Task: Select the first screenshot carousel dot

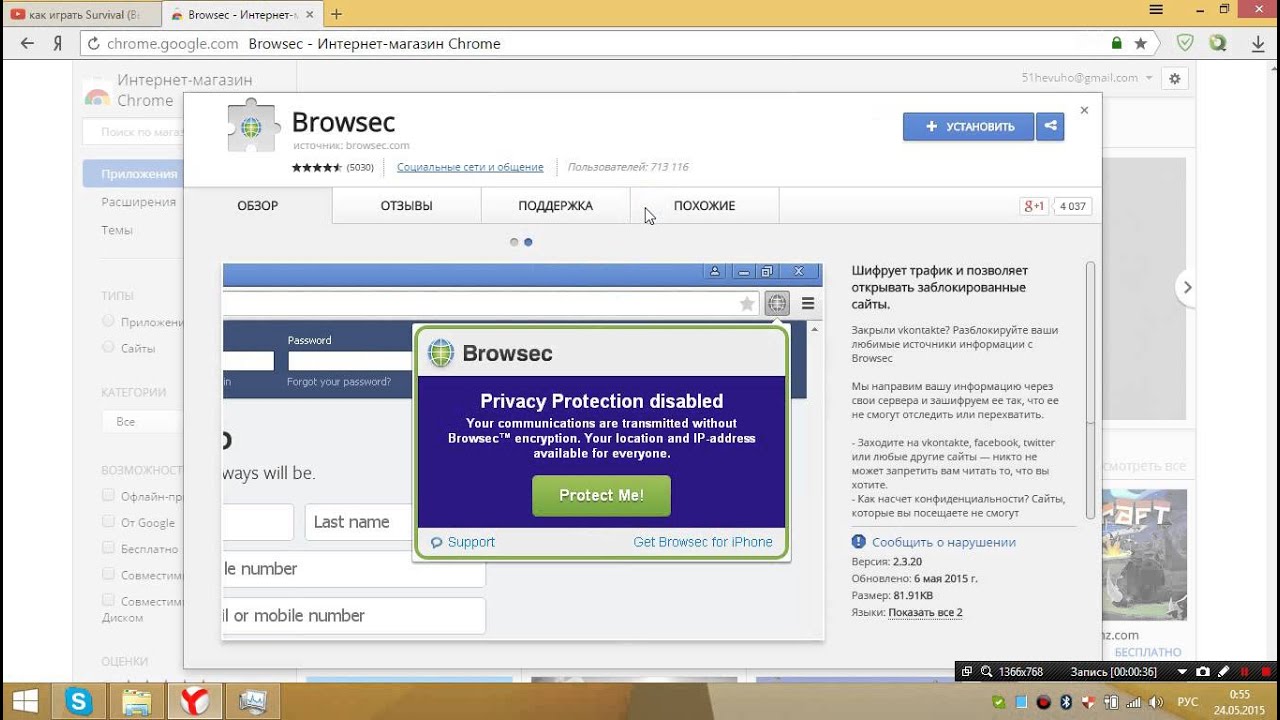Action: pyautogui.click(x=514, y=242)
